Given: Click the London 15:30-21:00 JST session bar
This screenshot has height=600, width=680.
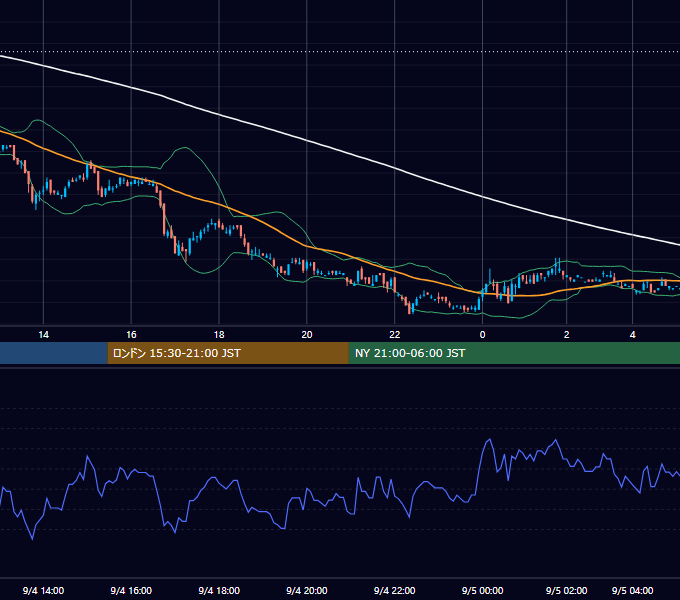Looking at the screenshot, I should [x=228, y=353].
